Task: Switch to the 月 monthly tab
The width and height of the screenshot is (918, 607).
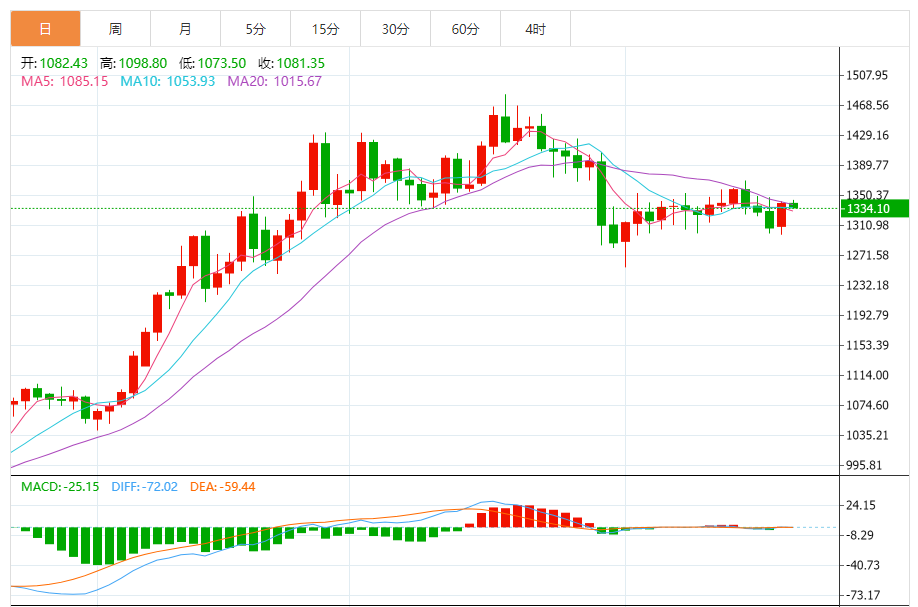Action: pos(185,29)
